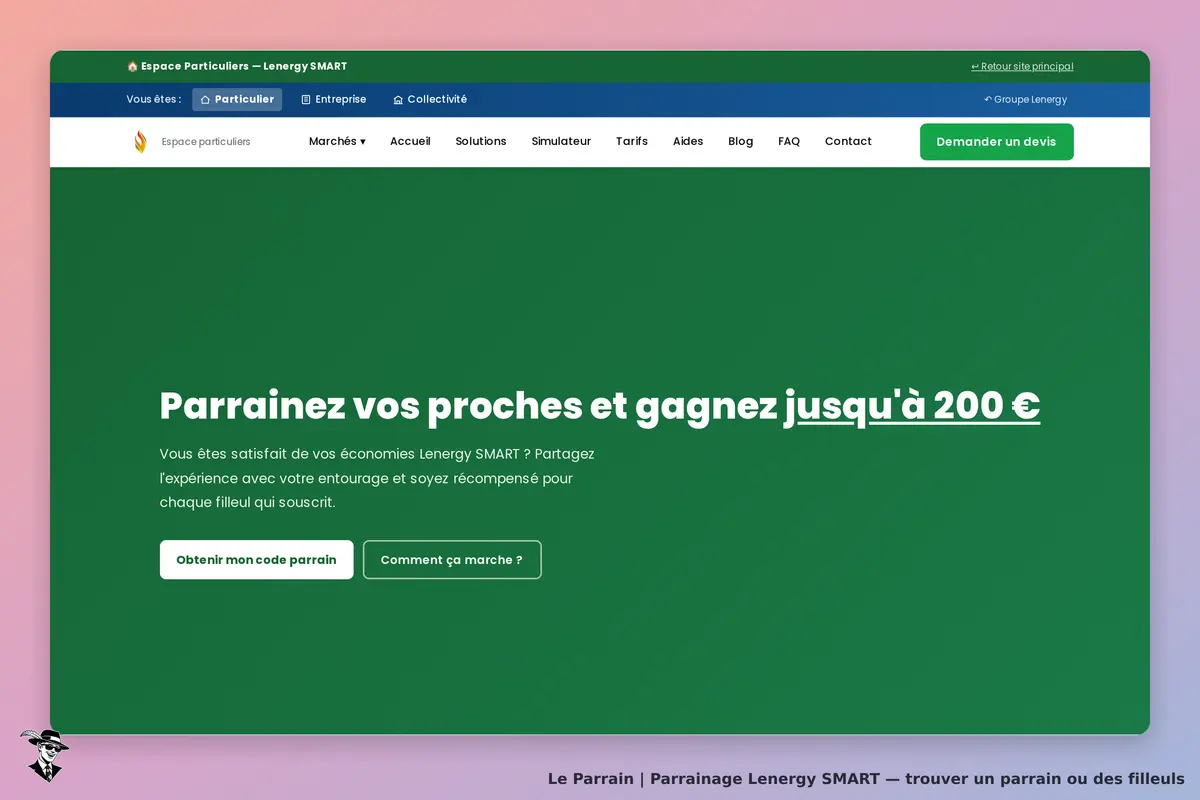The height and width of the screenshot is (800, 1200).
Task: Open the Solutions nav item
Action: 481,141
